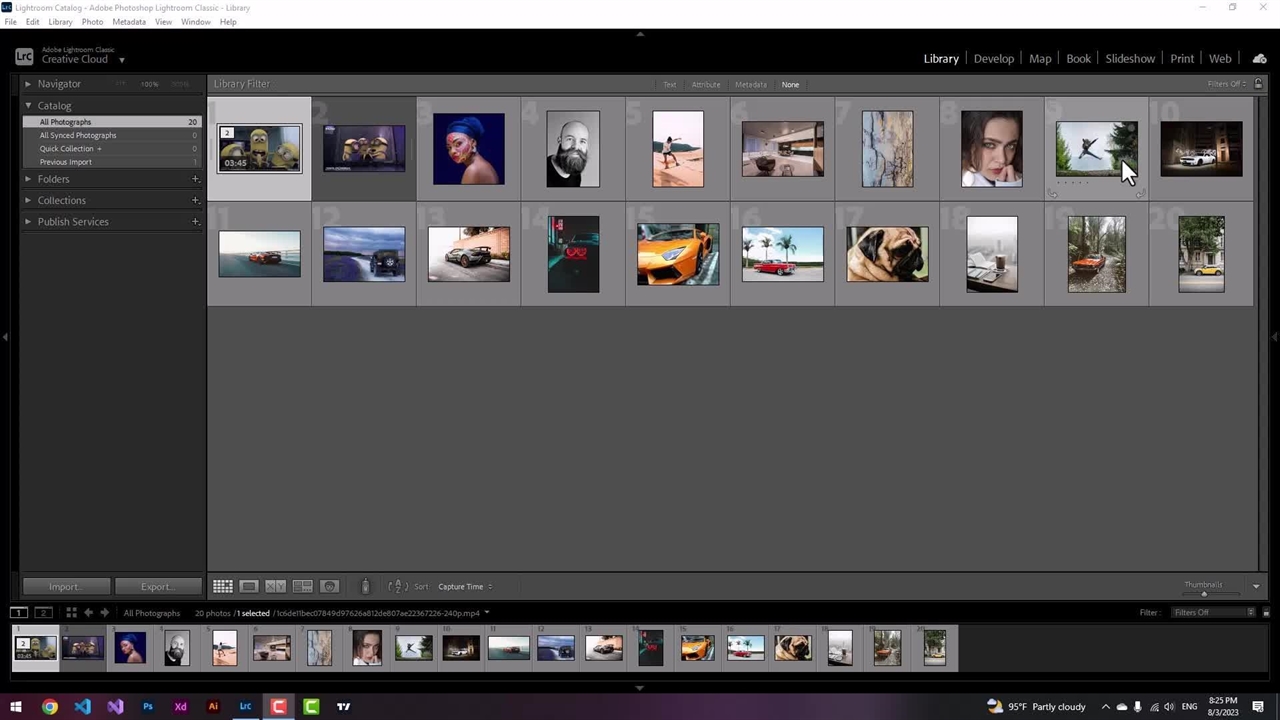Switch to Loupe view

(249, 587)
